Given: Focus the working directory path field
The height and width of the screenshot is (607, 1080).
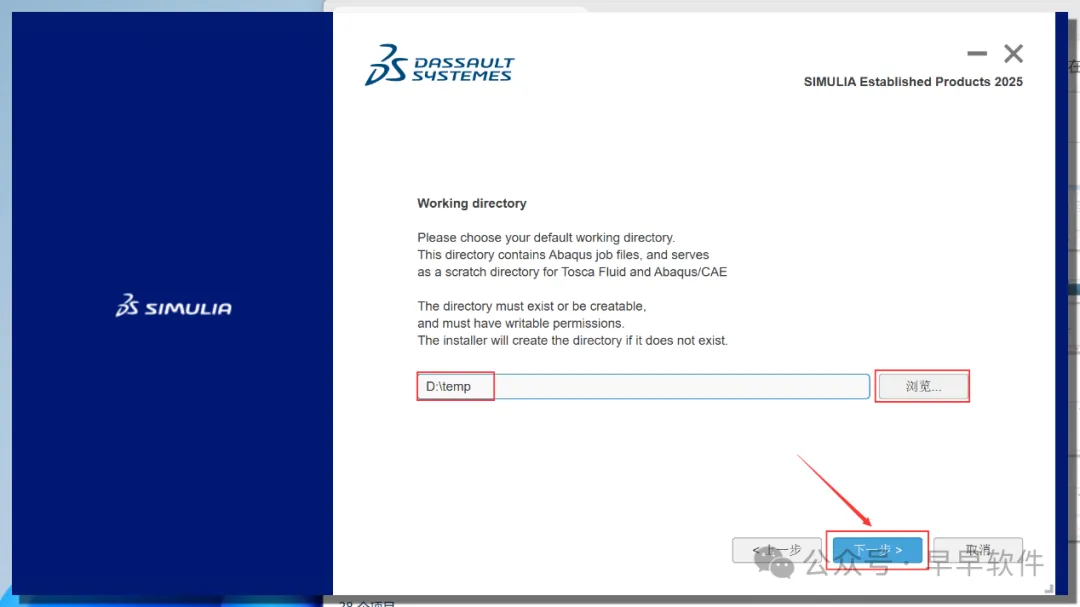Looking at the screenshot, I should [x=643, y=387].
